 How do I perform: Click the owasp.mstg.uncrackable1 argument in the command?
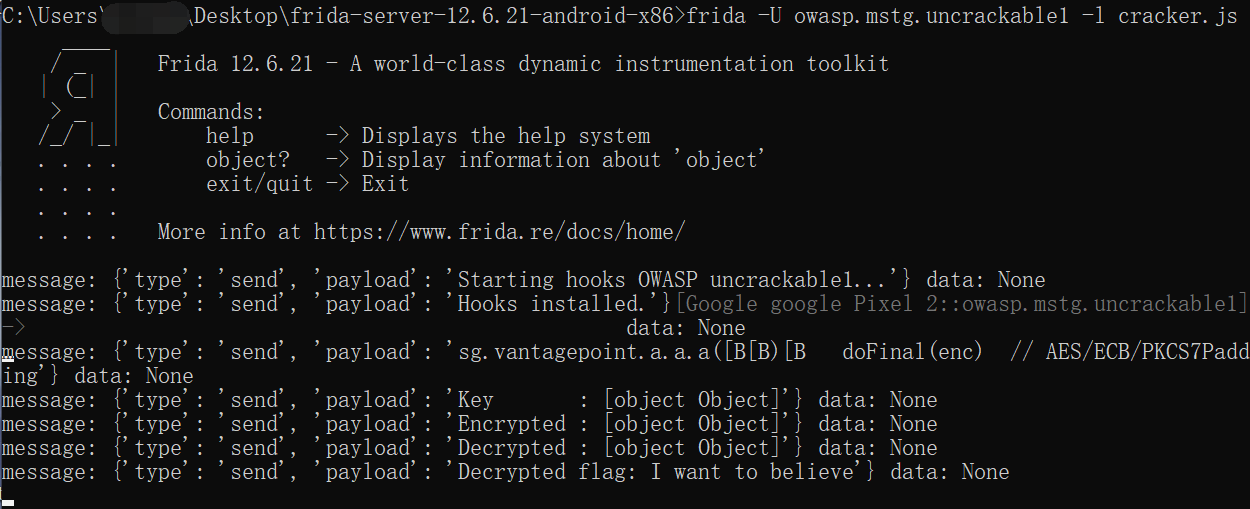[x=925, y=16]
